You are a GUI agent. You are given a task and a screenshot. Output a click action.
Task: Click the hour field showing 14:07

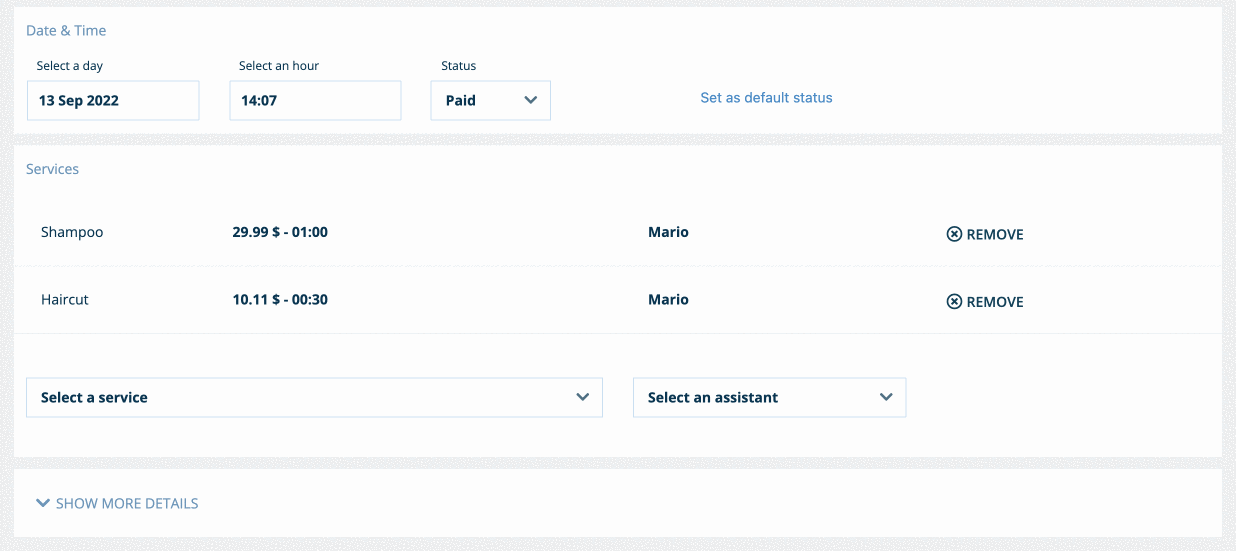pos(315,100)
